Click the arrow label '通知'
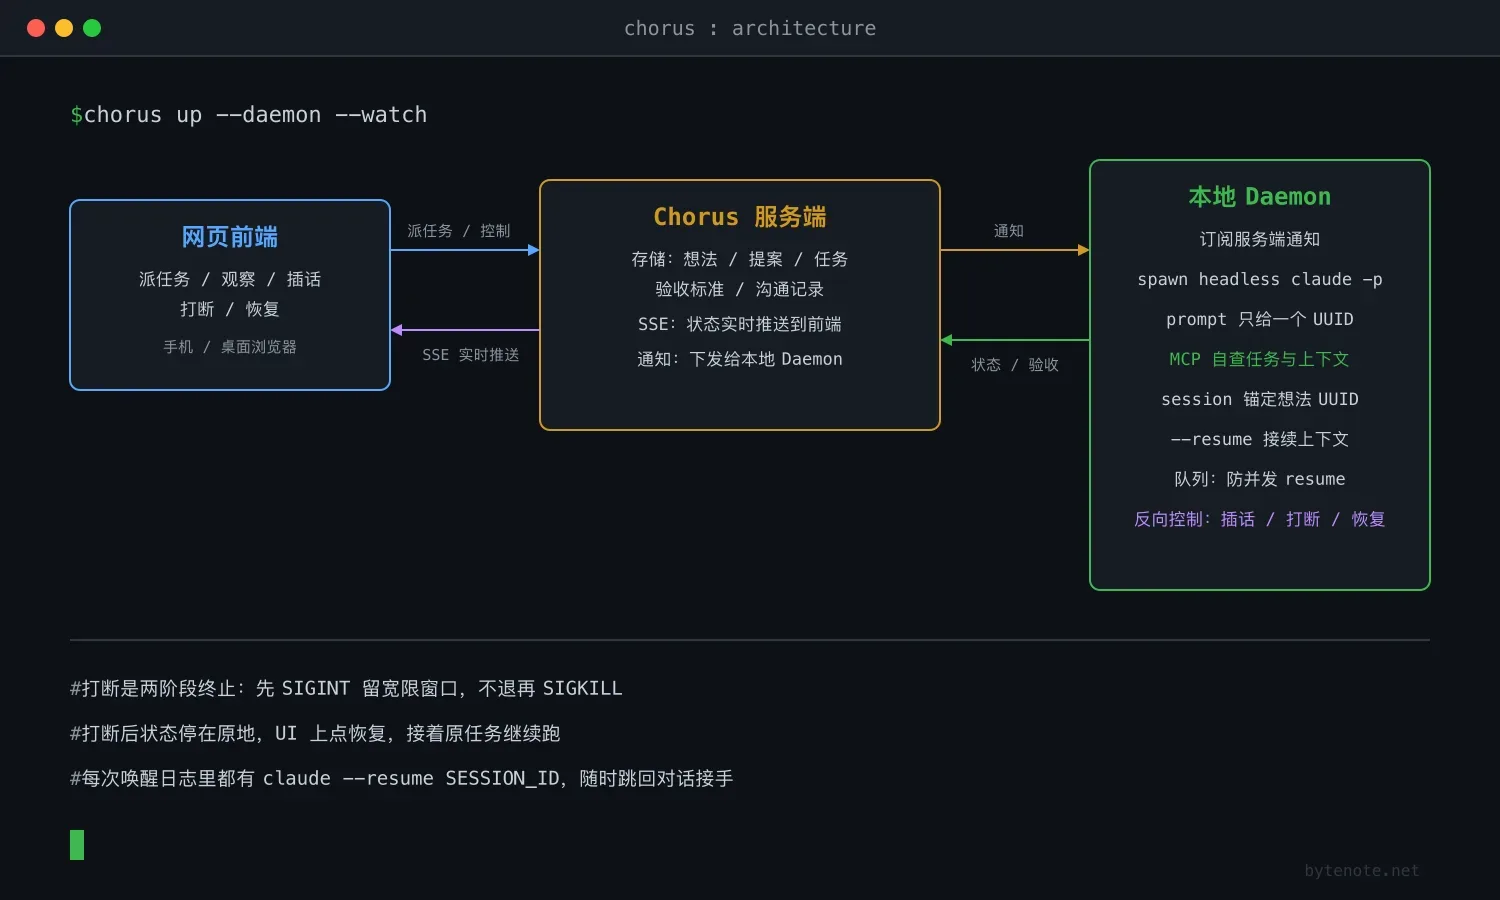This screenshot has height=900, width=1500. [x=1009, y=231]
